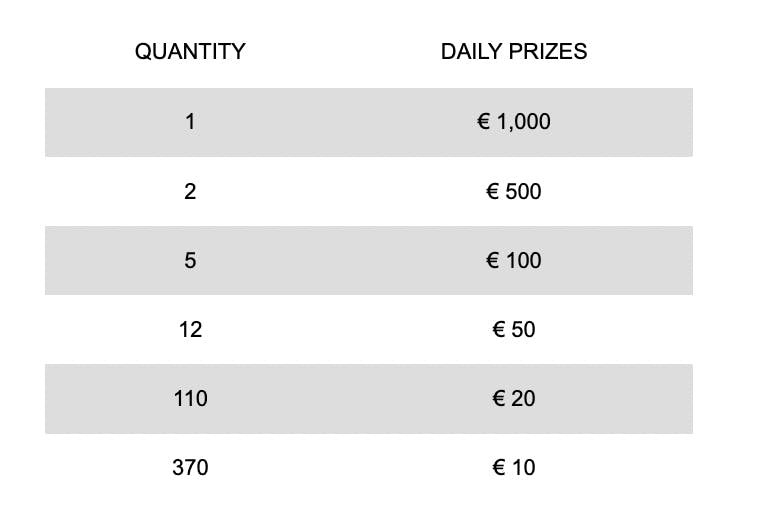
Task: Click the euro symbol before 1,000
Action: point(483,121)
